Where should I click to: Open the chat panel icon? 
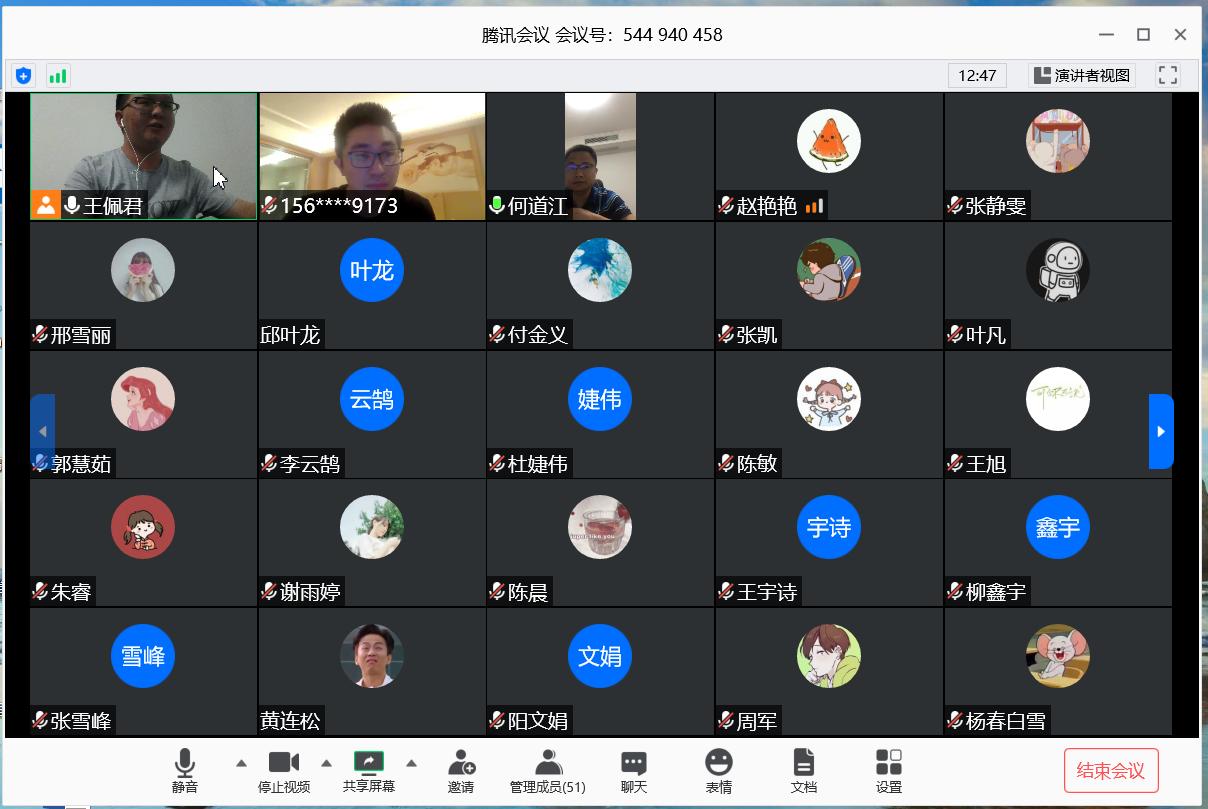(634, 763)
